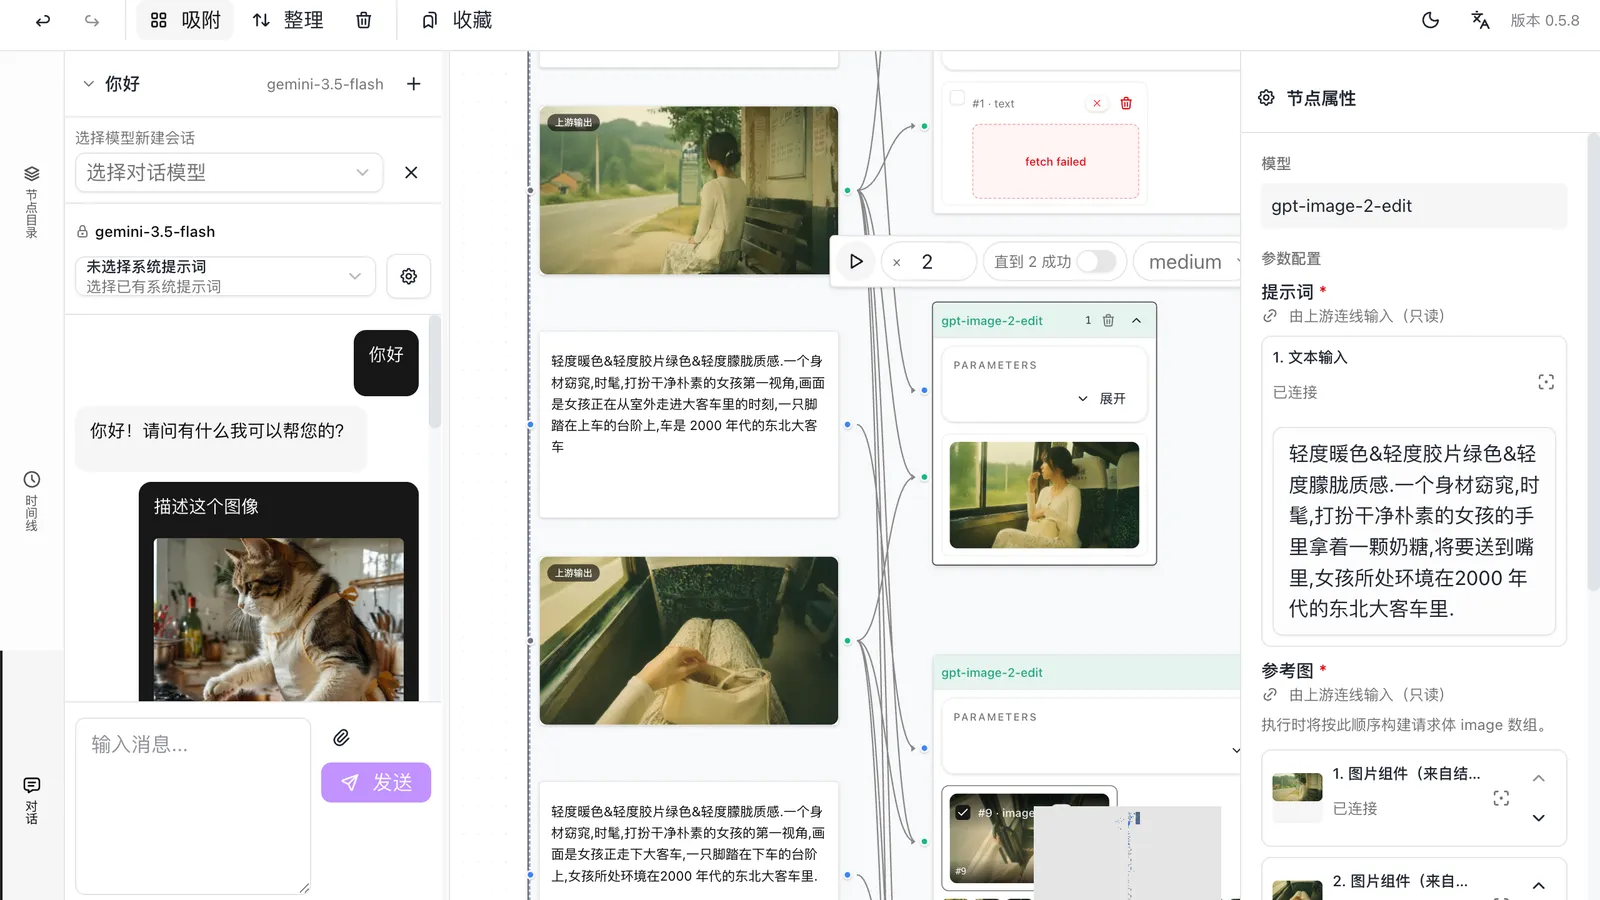Click first prompt text node 东北大客车
The width and height of the screenshot is (1600, 900).
[x=689, y=425]
